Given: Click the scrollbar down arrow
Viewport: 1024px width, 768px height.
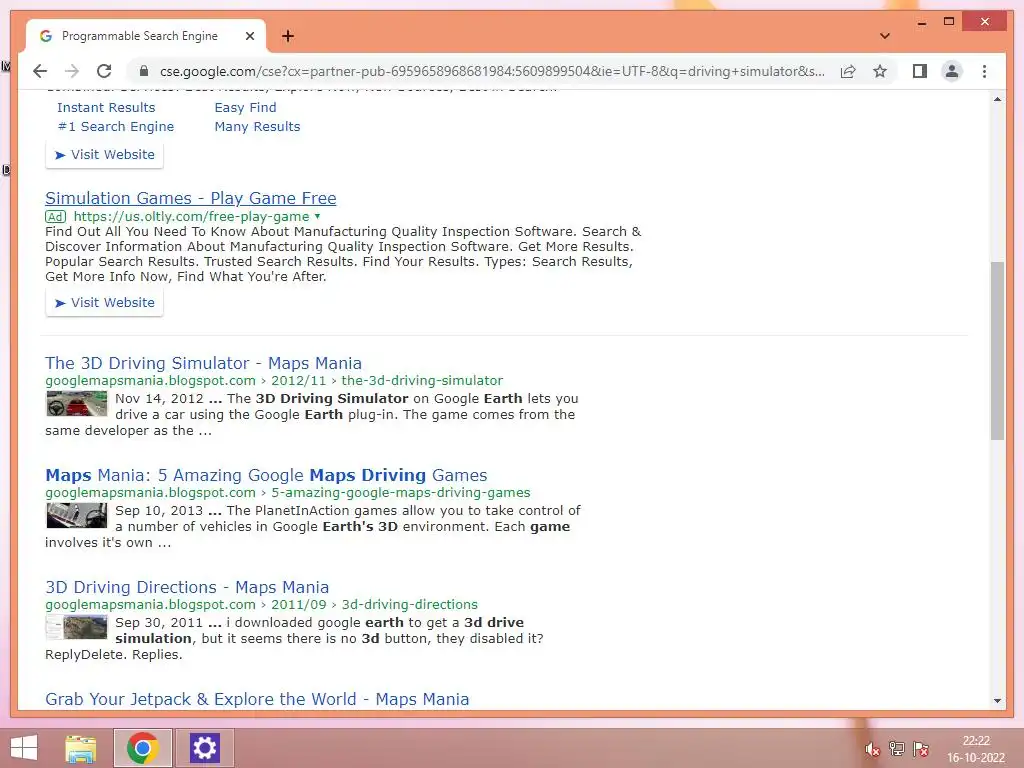Looking at the screenshot, I should (x=997, y=701).
